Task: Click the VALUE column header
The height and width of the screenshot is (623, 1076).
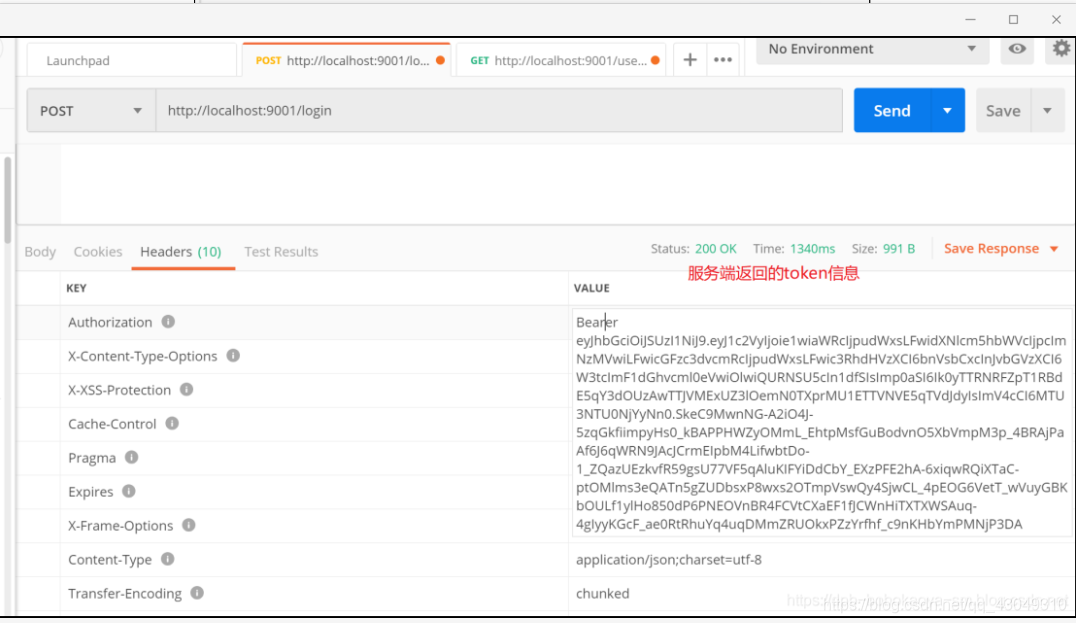Action: tap(592, 288)
